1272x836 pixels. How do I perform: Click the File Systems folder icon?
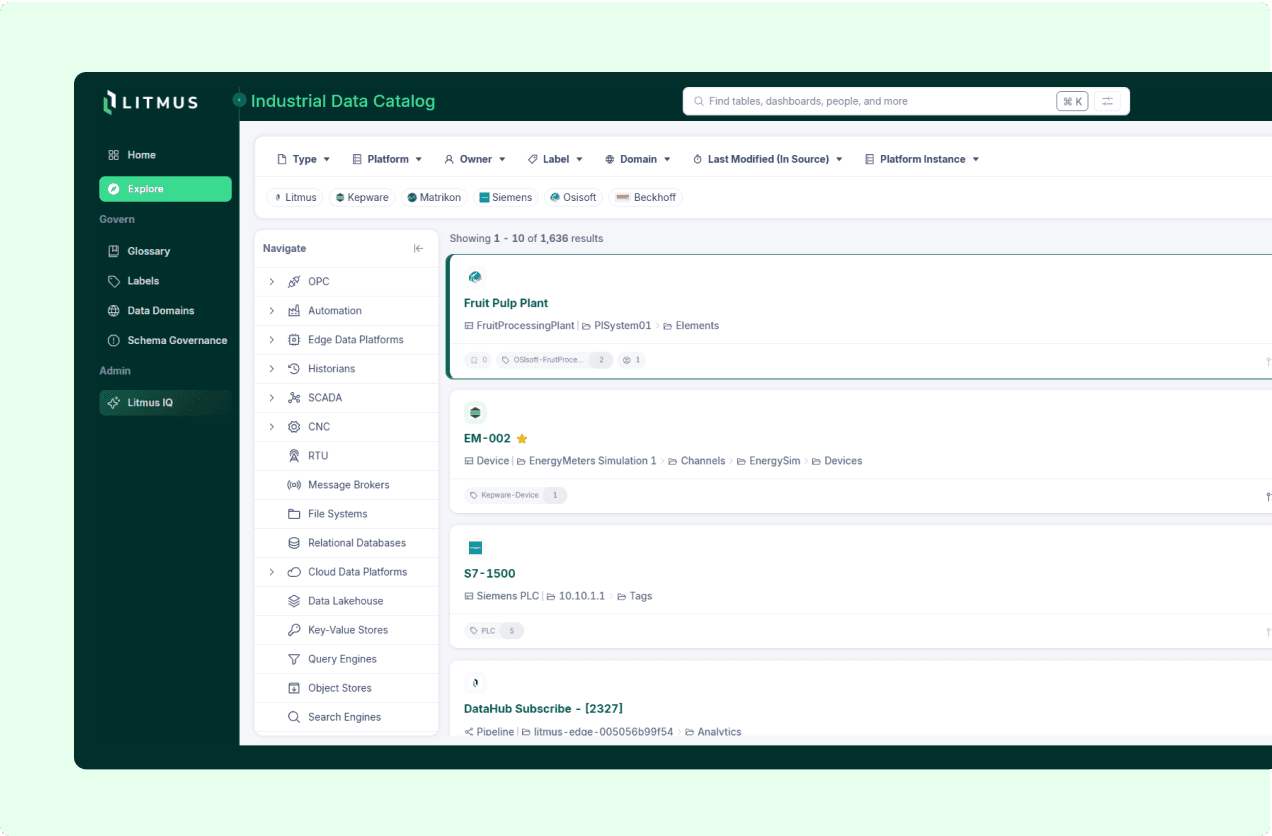pos(294,514)
